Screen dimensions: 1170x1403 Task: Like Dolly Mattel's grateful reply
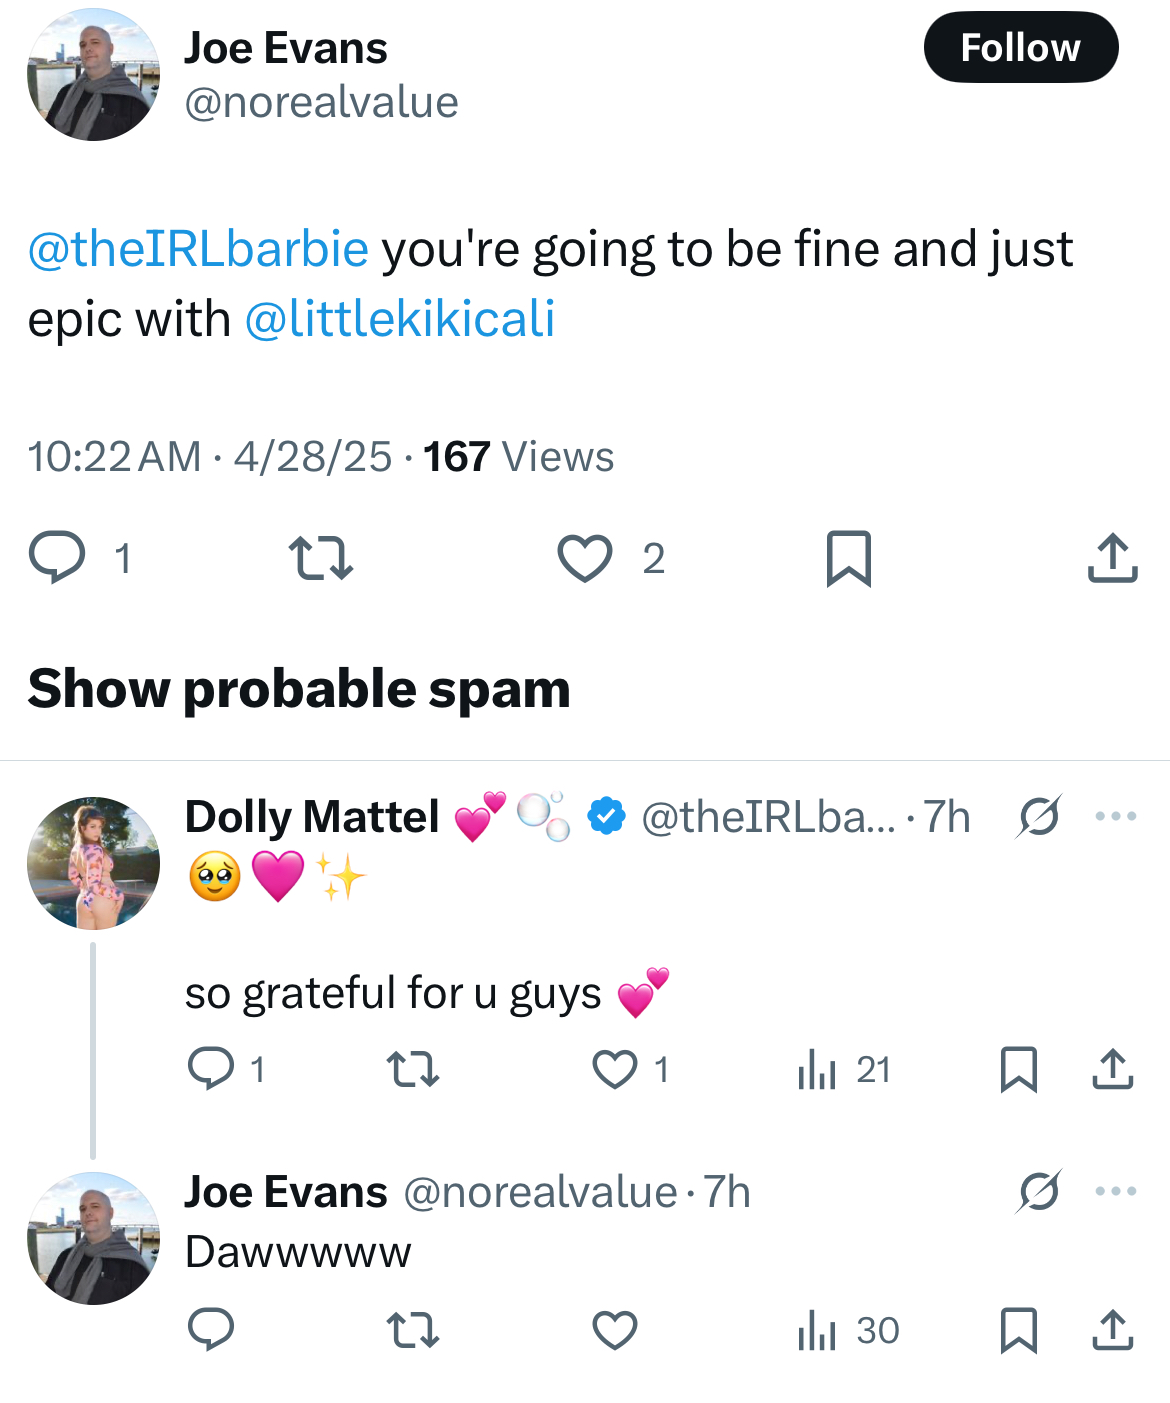614,1069
